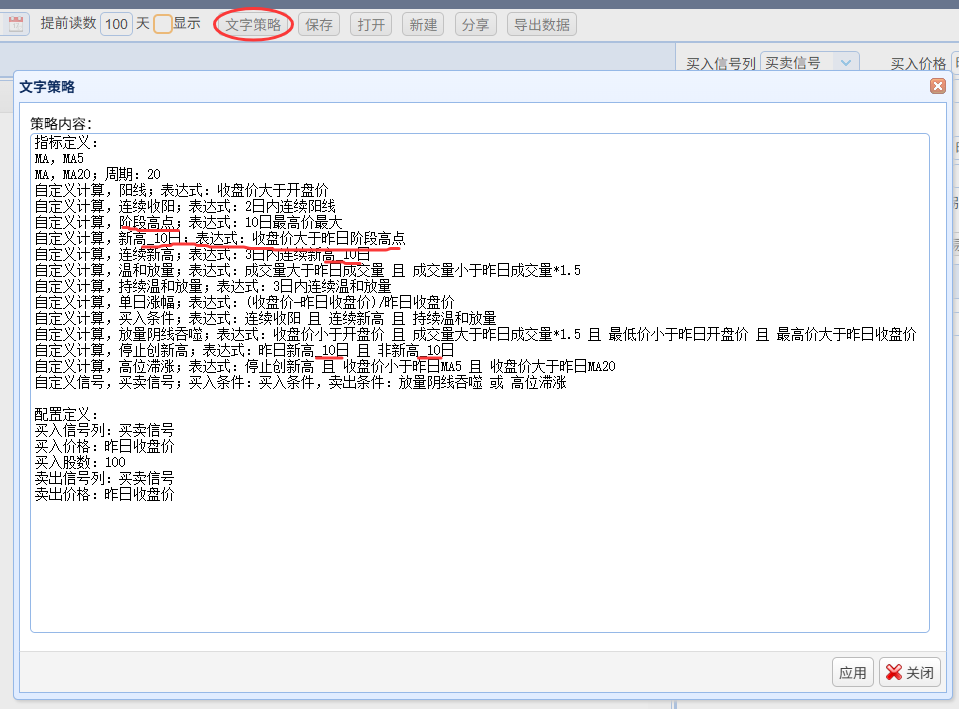959x709 pixels.
Task: Click the calendar icon in toolbar
Action: tap(16, 24)
